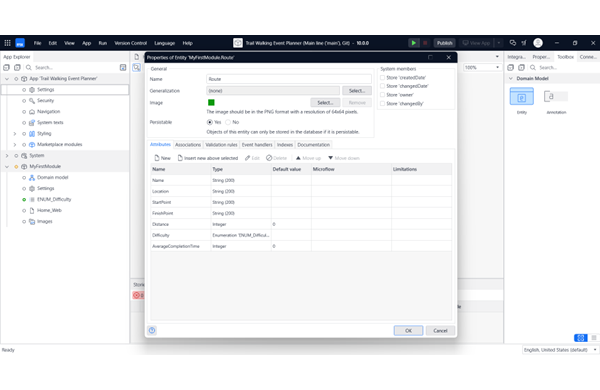Click the View App button
The height and width of the screenshot is (390, 600).
coord(476,43)
